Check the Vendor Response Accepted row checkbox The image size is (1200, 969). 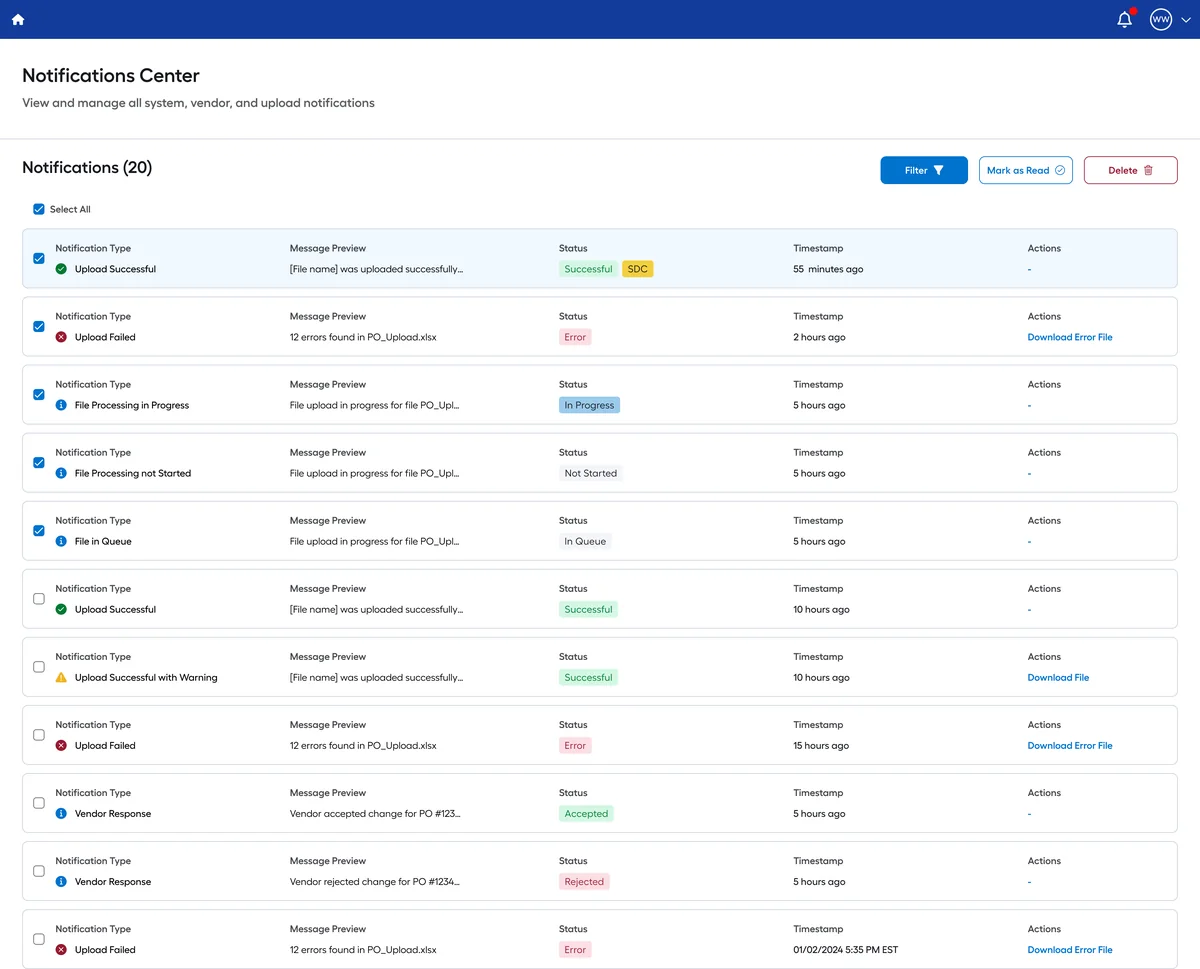(x=39, y=802)
